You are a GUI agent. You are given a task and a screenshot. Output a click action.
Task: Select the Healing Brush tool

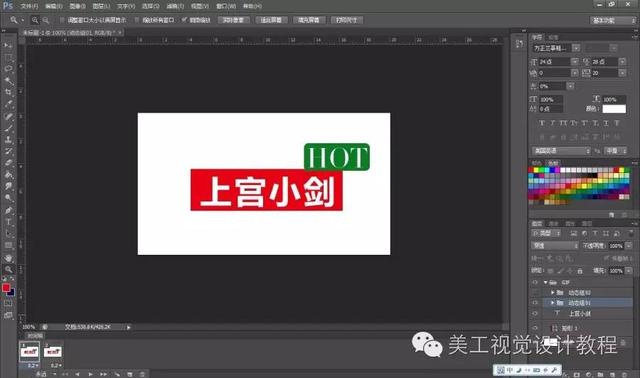8,116
